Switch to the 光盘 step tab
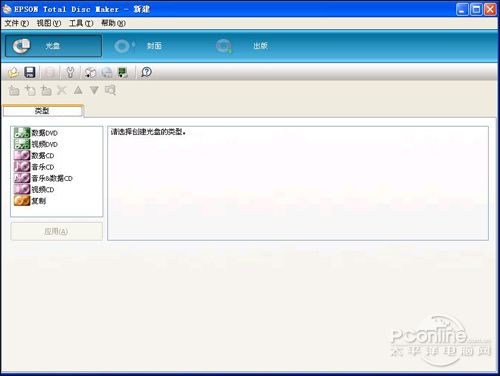Viewport: 500px width, 376px height. tap(53, 46)
